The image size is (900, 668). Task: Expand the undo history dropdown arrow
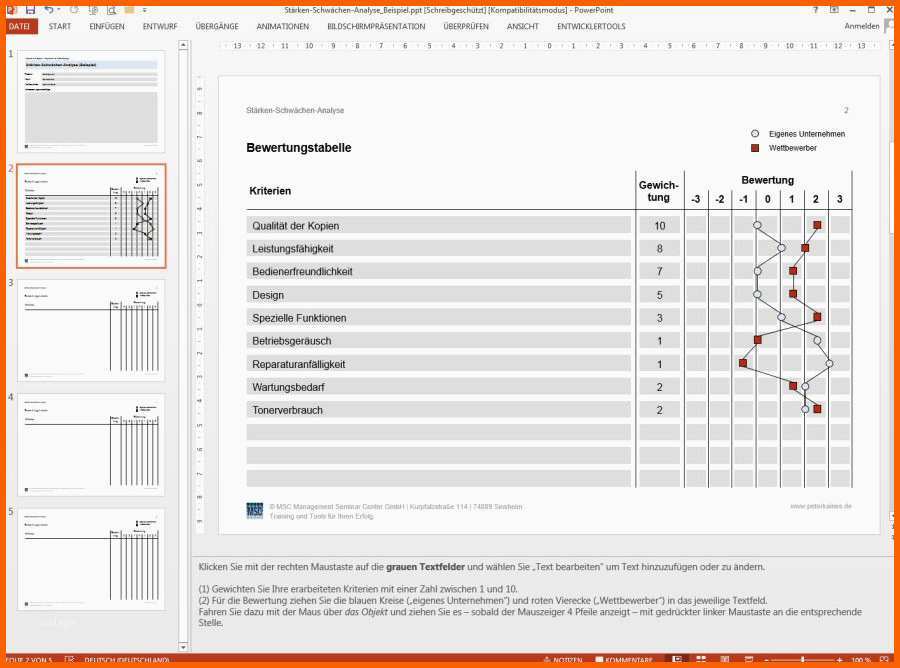[61, 9]
